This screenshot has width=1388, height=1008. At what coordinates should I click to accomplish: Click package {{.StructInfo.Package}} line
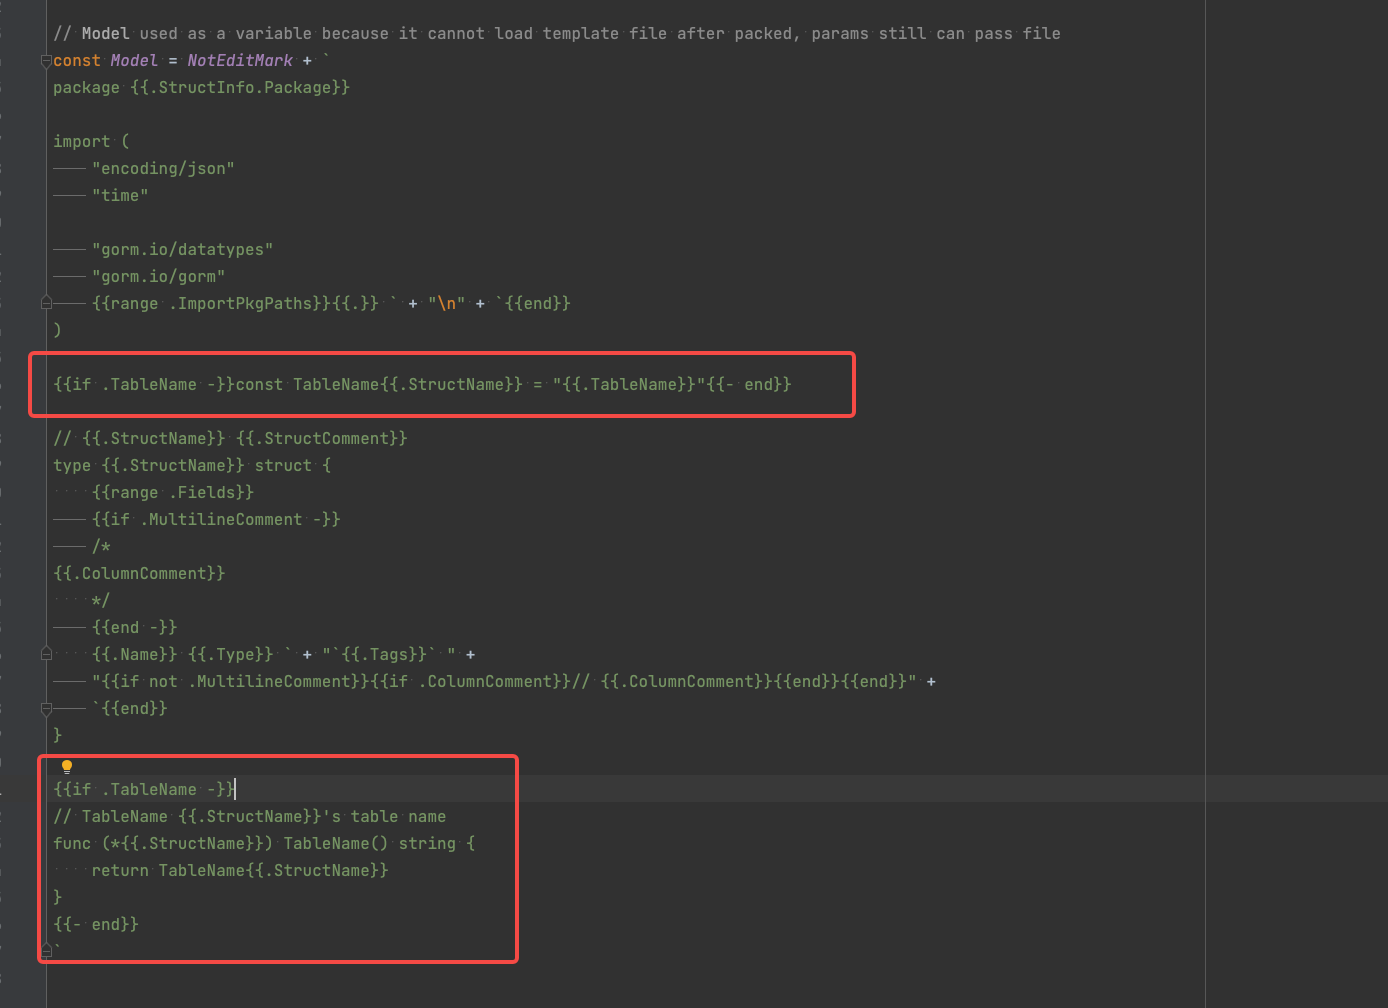[201, 88]
